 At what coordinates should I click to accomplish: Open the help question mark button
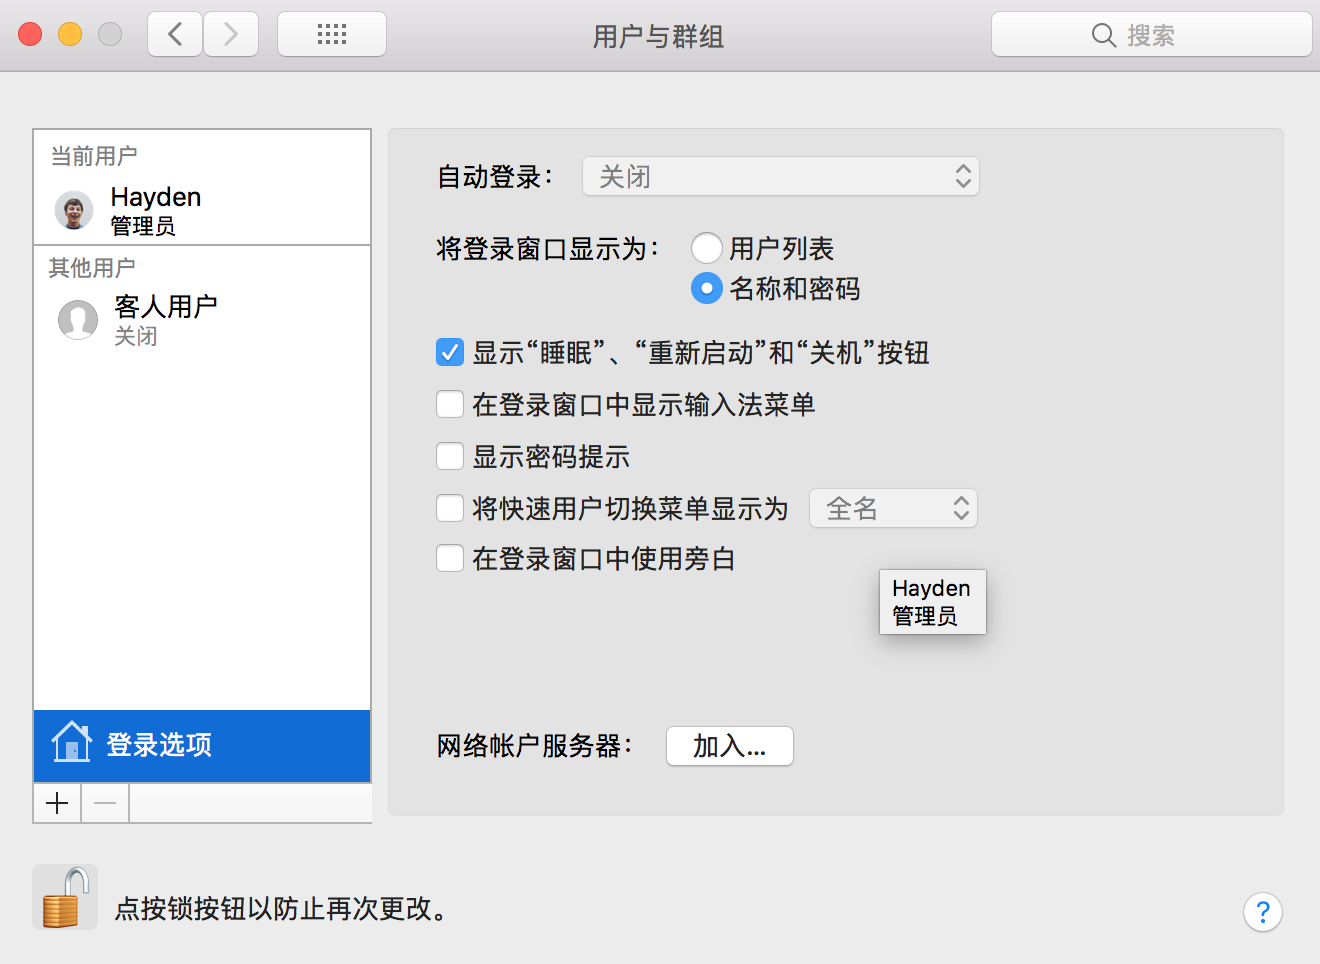(x=1262, y=911)
